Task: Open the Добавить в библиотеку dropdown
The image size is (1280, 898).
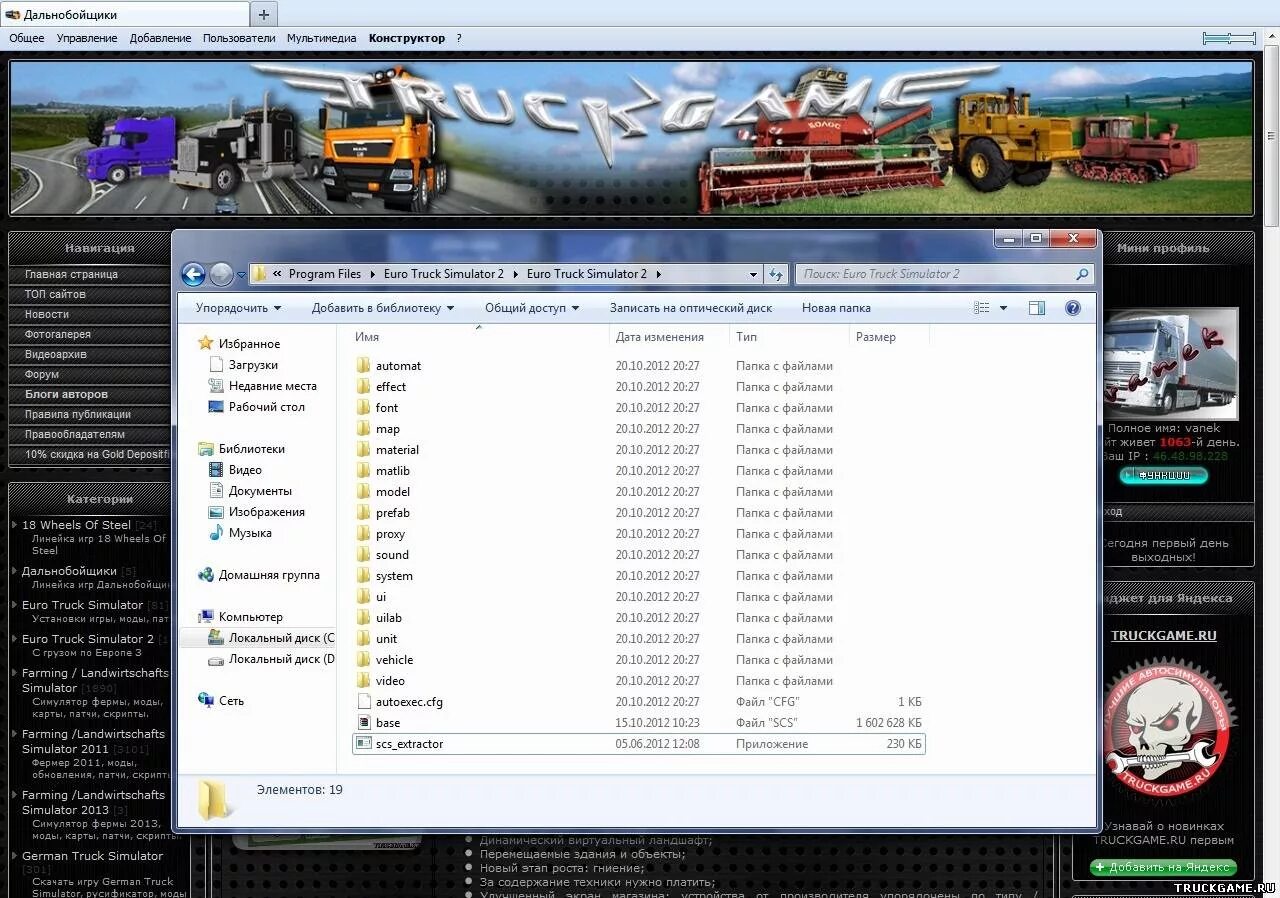Action: pos(383,308)
